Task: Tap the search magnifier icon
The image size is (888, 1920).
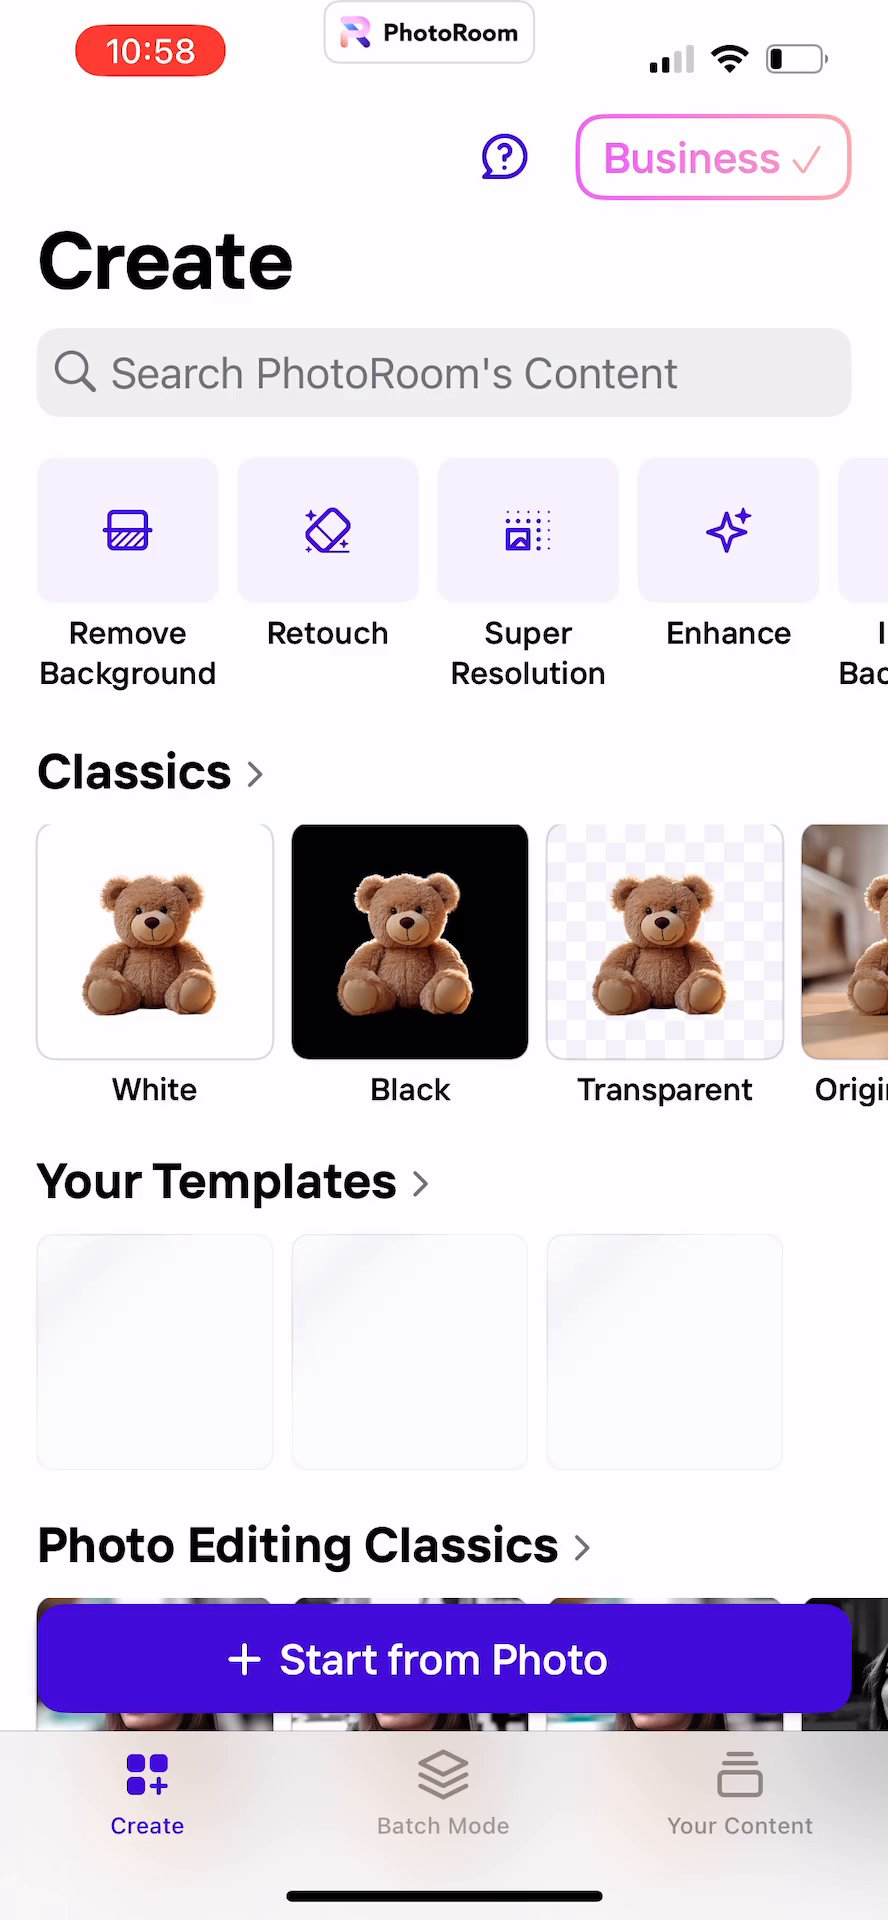Action: 75,372
